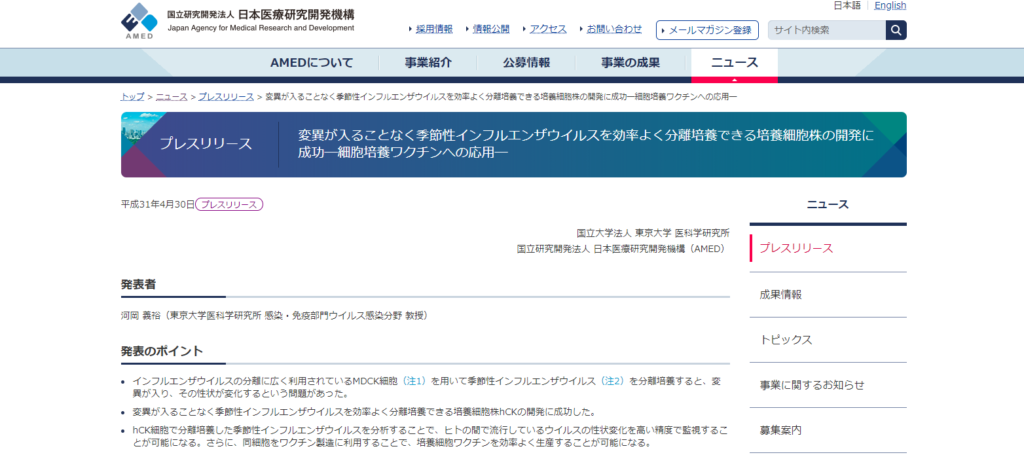Open 事業紹介 navigation menu
This screenshot has width=1024, height=455.
tap(428, 63)
